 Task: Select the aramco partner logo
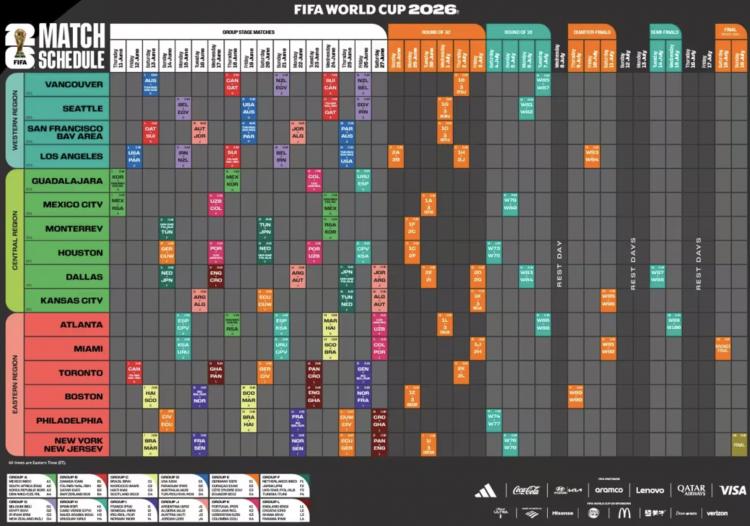click(x=608, y=490)
